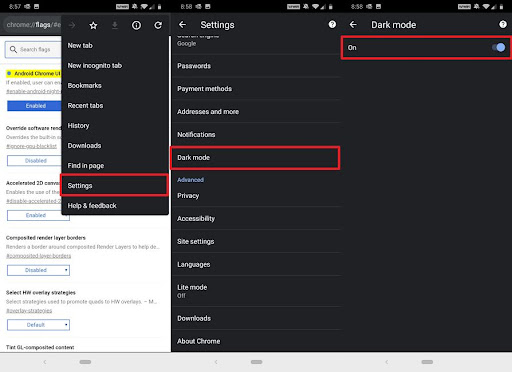Tap the bookmark star icon
This screenshot has width=512, height=372.
[x=93, y=25]
